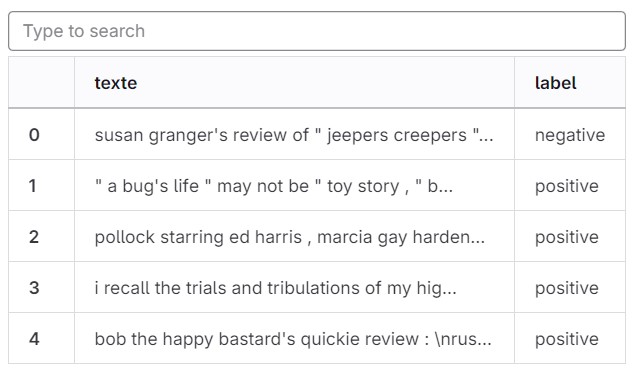Click the 'negative' label in row 0
638x377 pixels.
pos(570,135)
